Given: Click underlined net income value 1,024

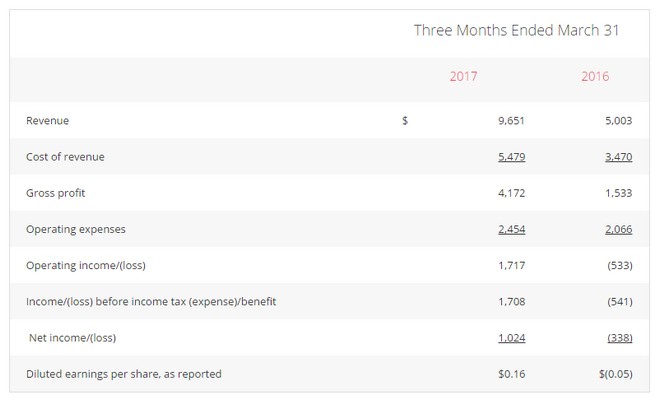Looking at the screenshot, I should tap(511, 338).
